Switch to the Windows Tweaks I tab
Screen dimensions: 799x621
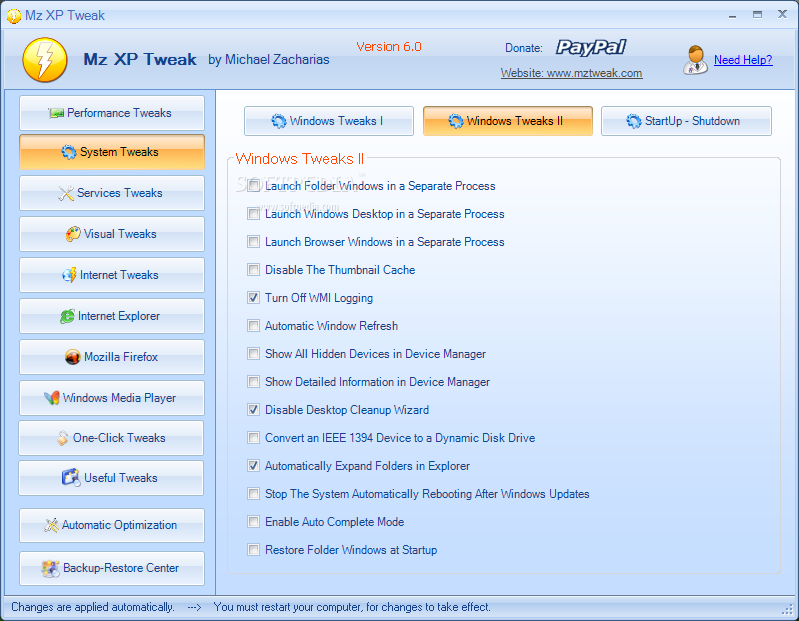point(329,121)
